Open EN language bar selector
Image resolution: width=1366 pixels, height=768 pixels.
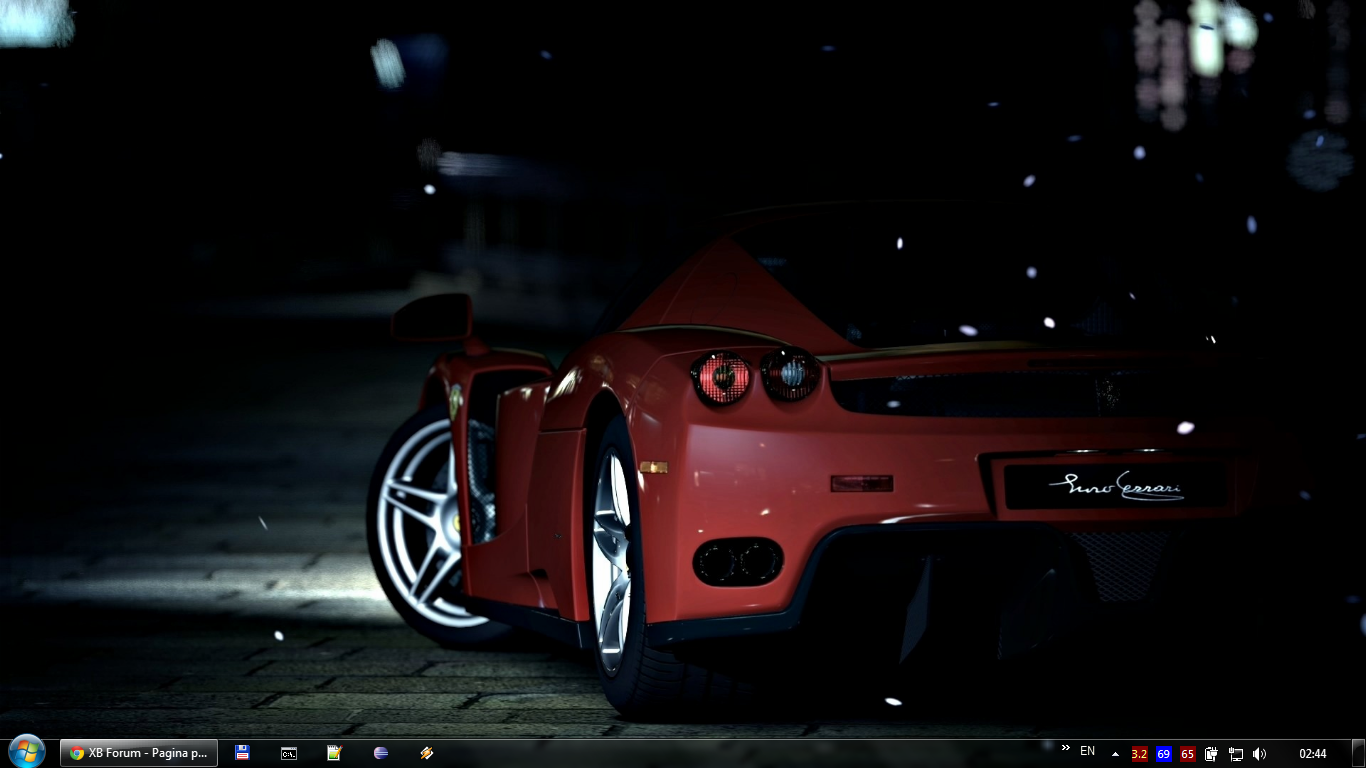coord(1087,751)
